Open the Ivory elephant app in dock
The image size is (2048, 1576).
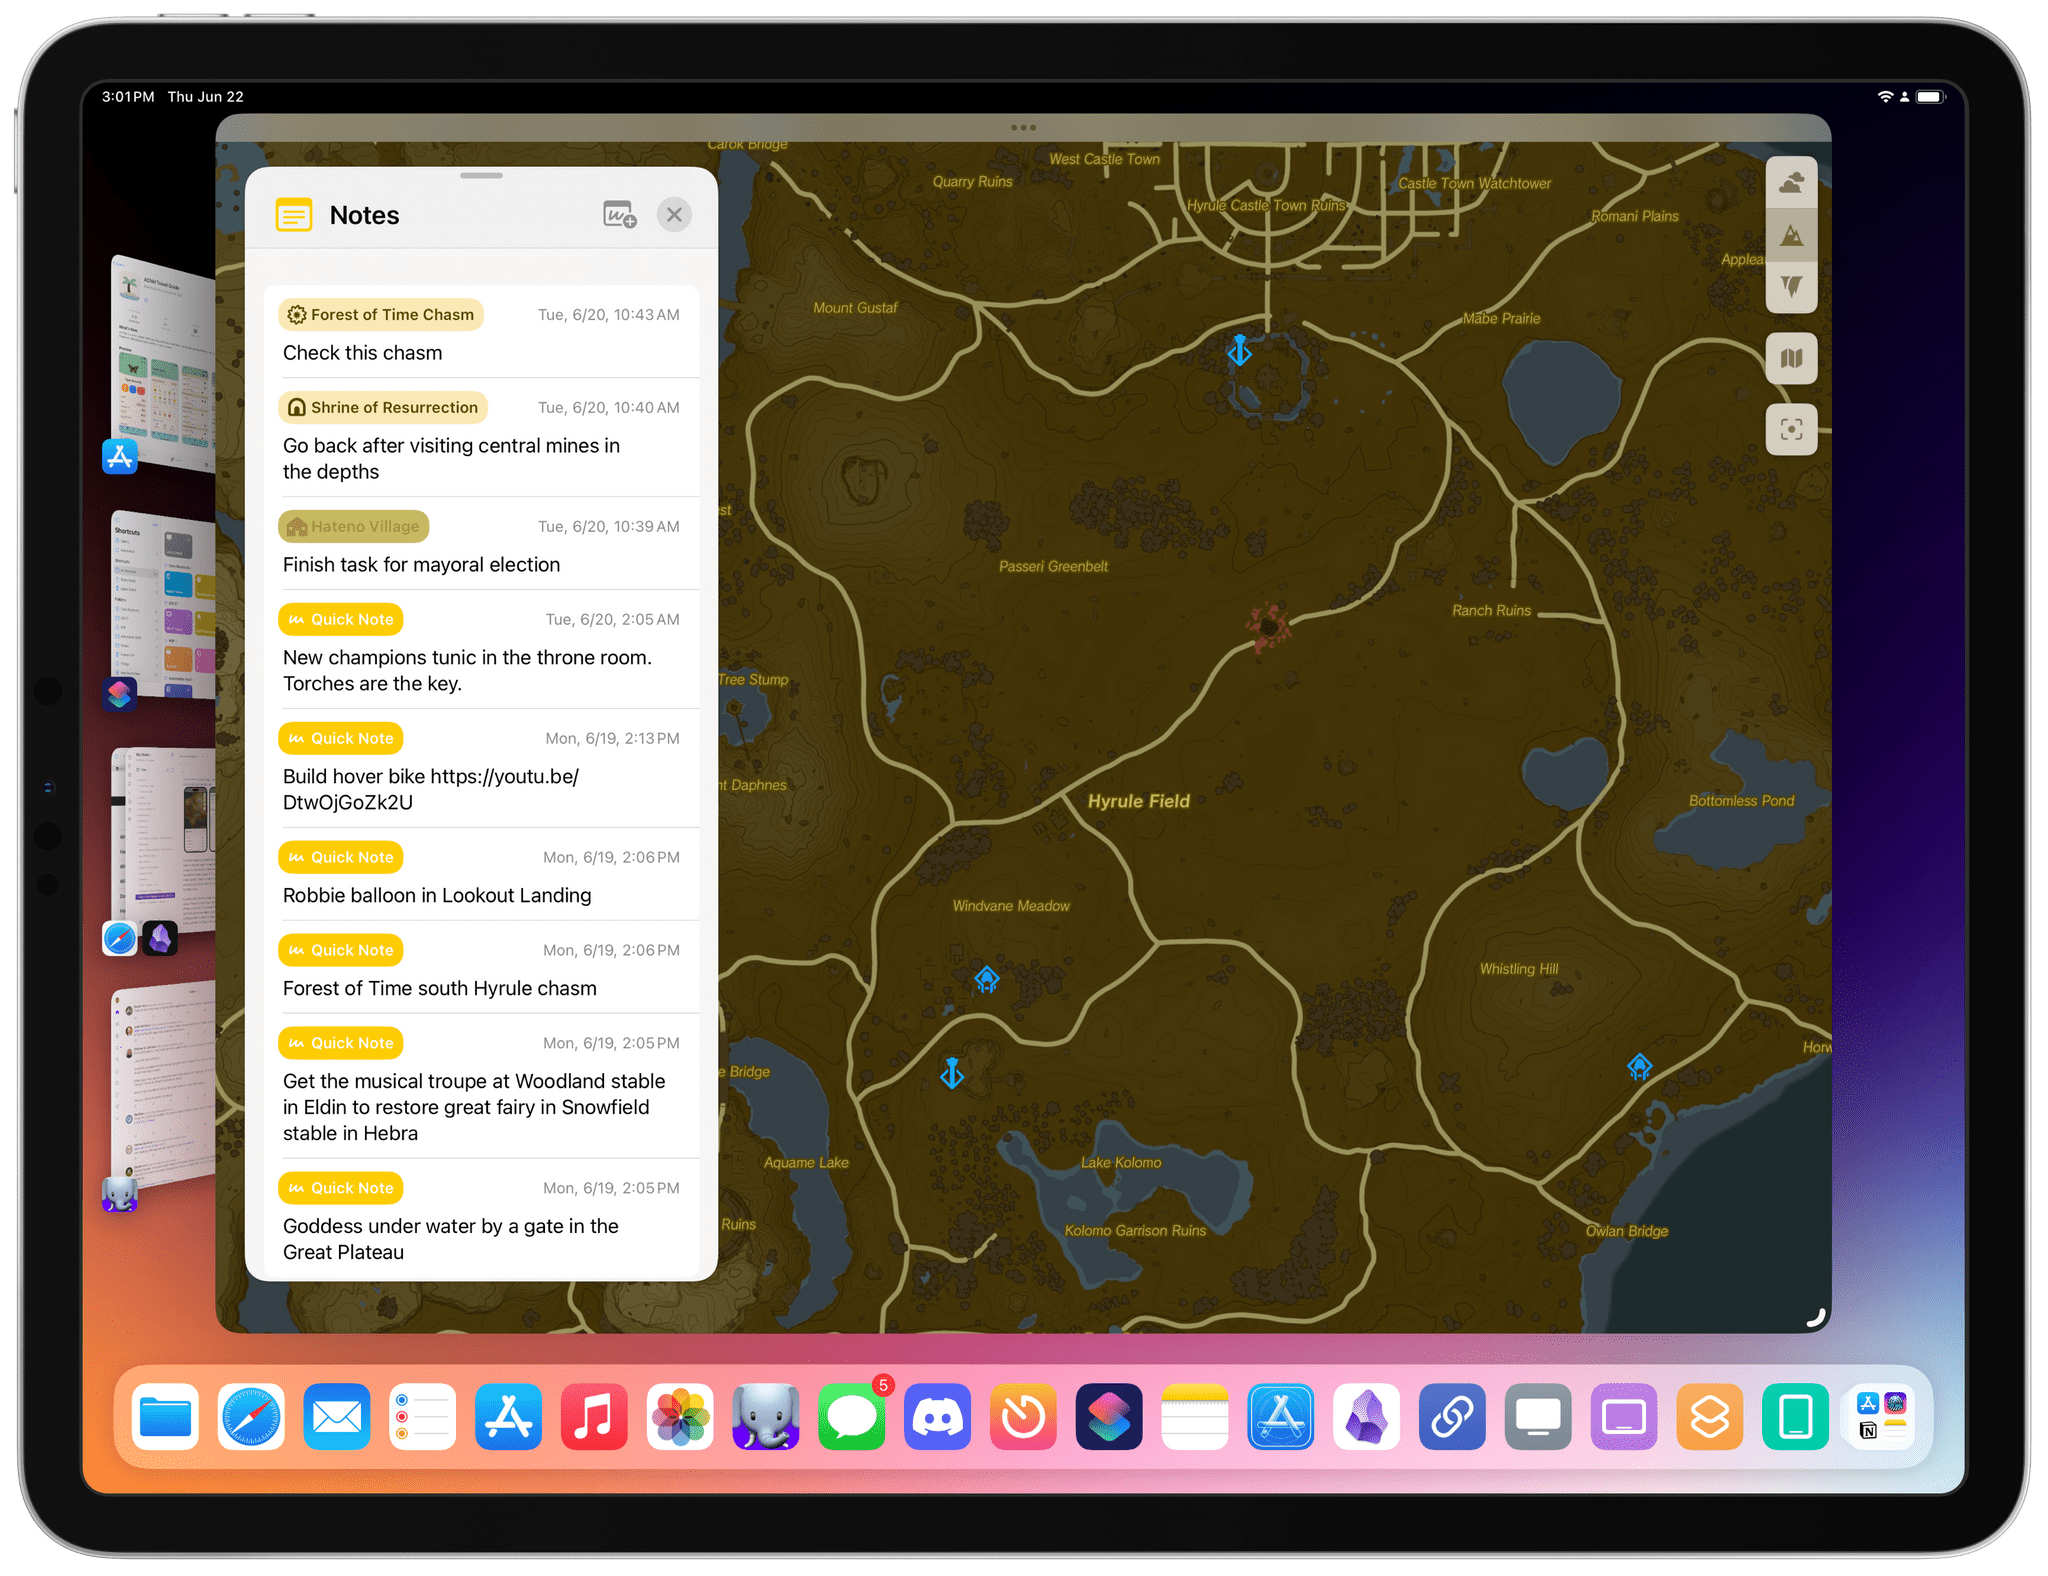click(766, 1417)
